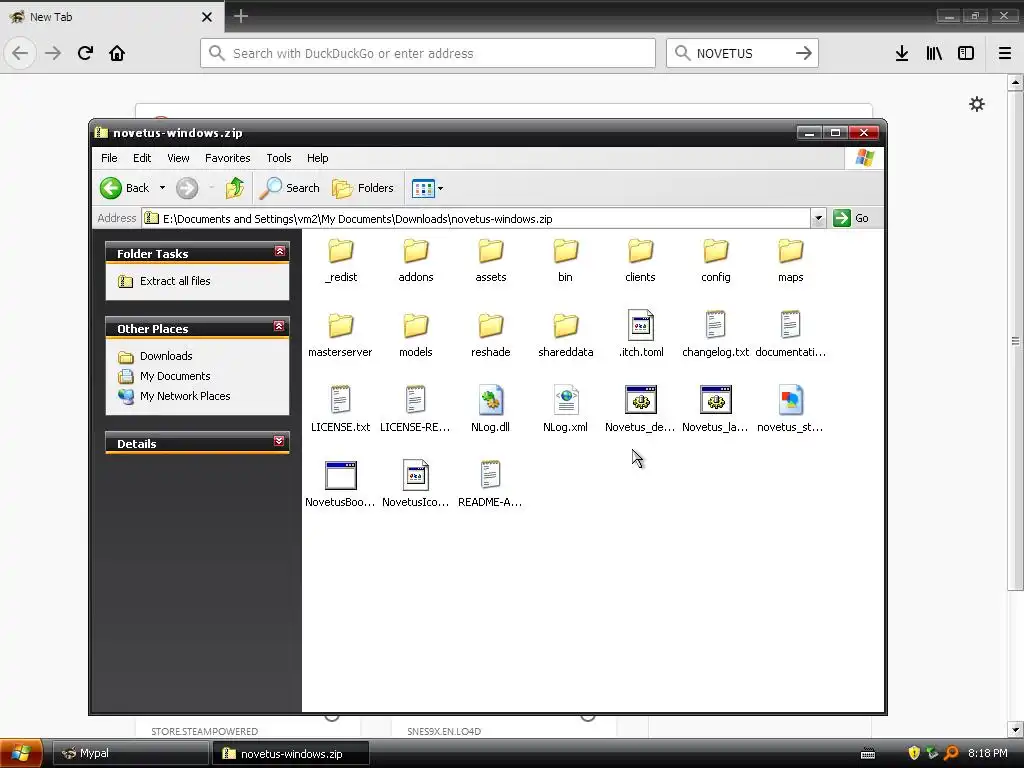Open the Help menu
Screen dimensions: 1024x768
point(317,158)
